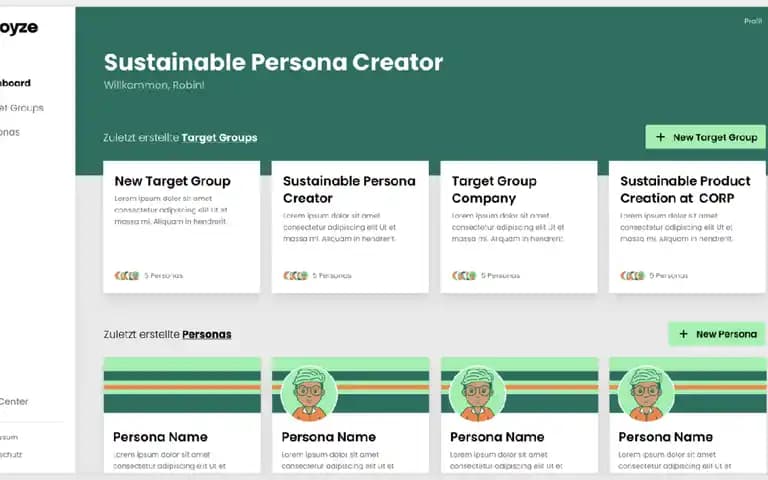Click the fourth persona card's avatar
The width and height of the screenshot is (768, 480).
coord(646,394)
